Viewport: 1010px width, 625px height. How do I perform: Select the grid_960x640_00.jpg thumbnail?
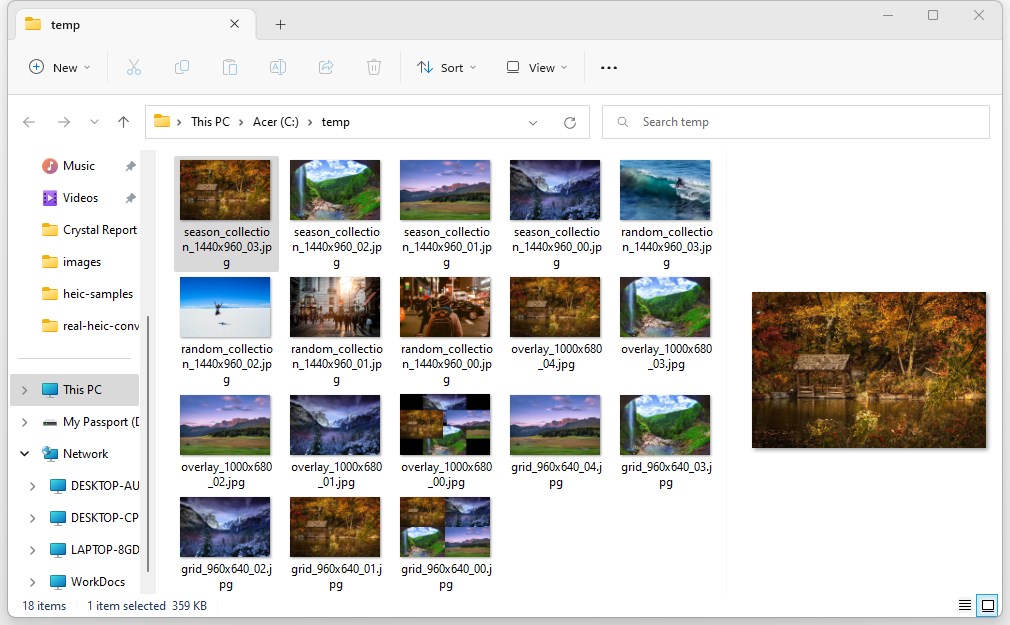click(x=445, y=527)
